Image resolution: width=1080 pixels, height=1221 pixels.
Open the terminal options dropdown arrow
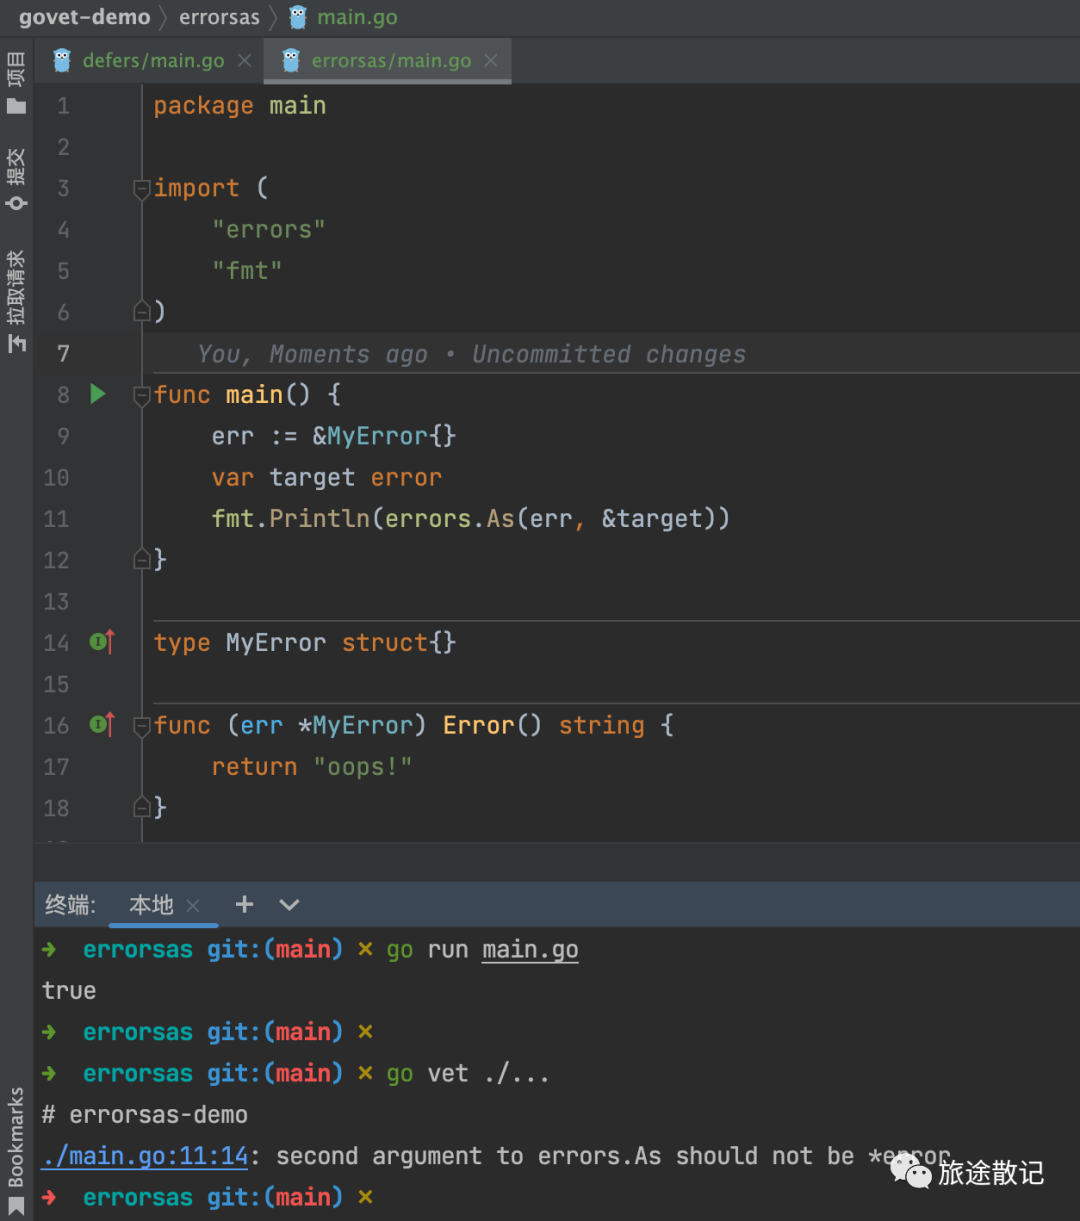click(289, 905)
